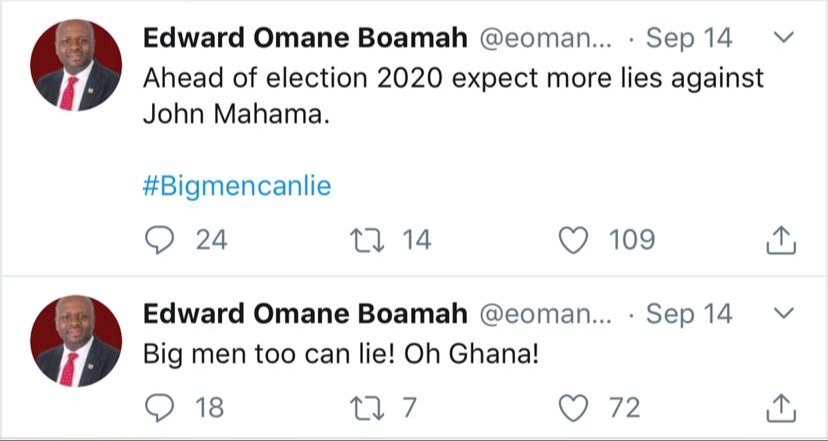Viewport: 828px width, 441px height.
Task: Reply to the John Mahama lies tweet
Action: [159, 240]
